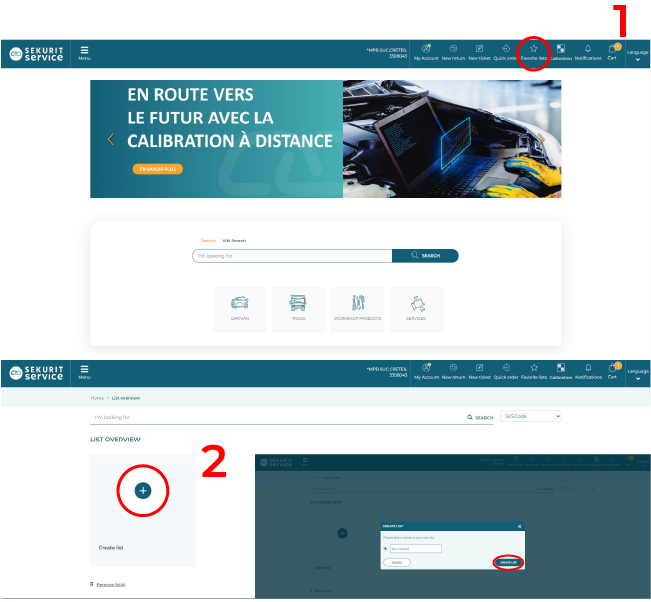Expand the Language menu on List overview page
The image size is (651, 602).
(638, 376)
